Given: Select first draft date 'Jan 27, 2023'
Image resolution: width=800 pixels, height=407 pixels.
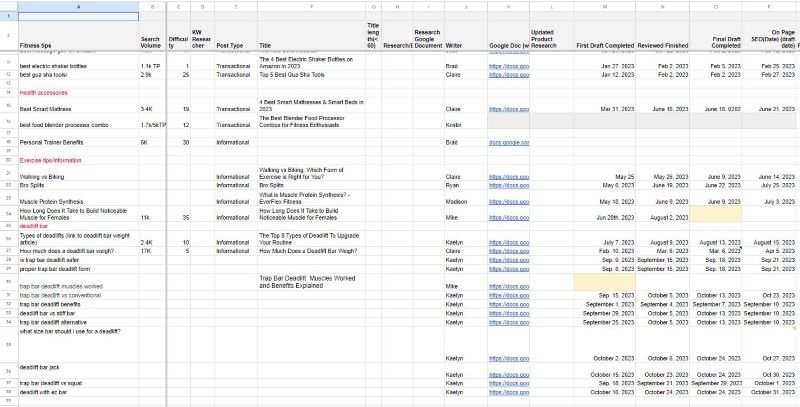Looking at the screenshot, I should tap(605, 63).
